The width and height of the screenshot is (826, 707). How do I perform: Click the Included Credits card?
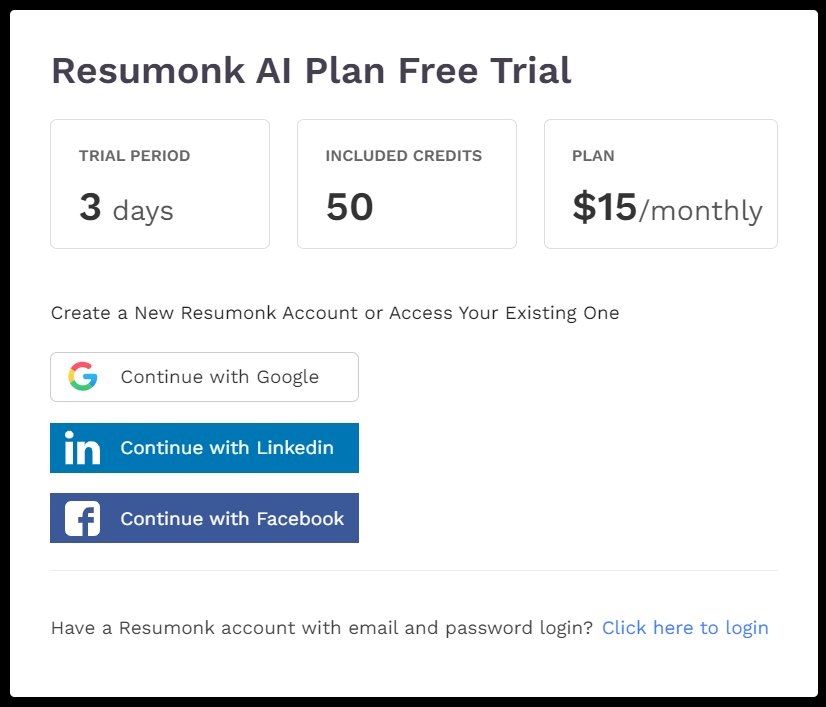coord(407,184)
